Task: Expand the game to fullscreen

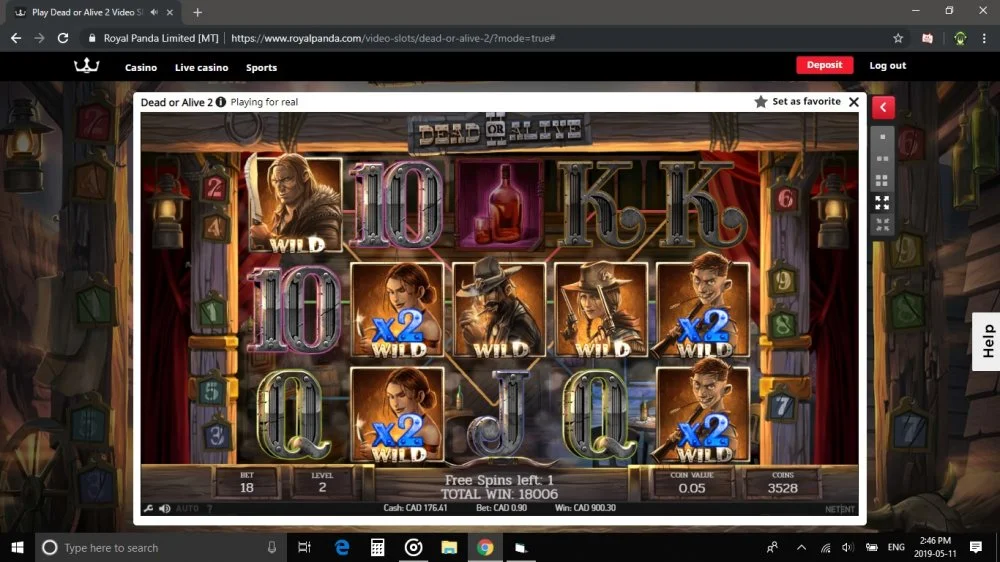Action: [883, 203]
